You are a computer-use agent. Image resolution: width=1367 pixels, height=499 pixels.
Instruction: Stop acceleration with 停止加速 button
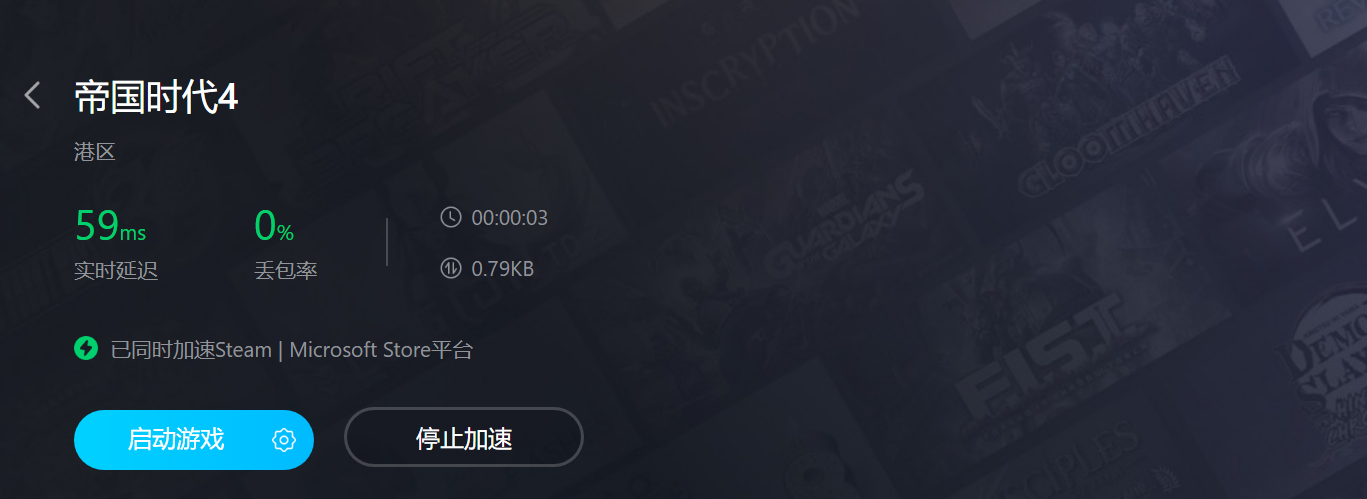pos(464,438)
